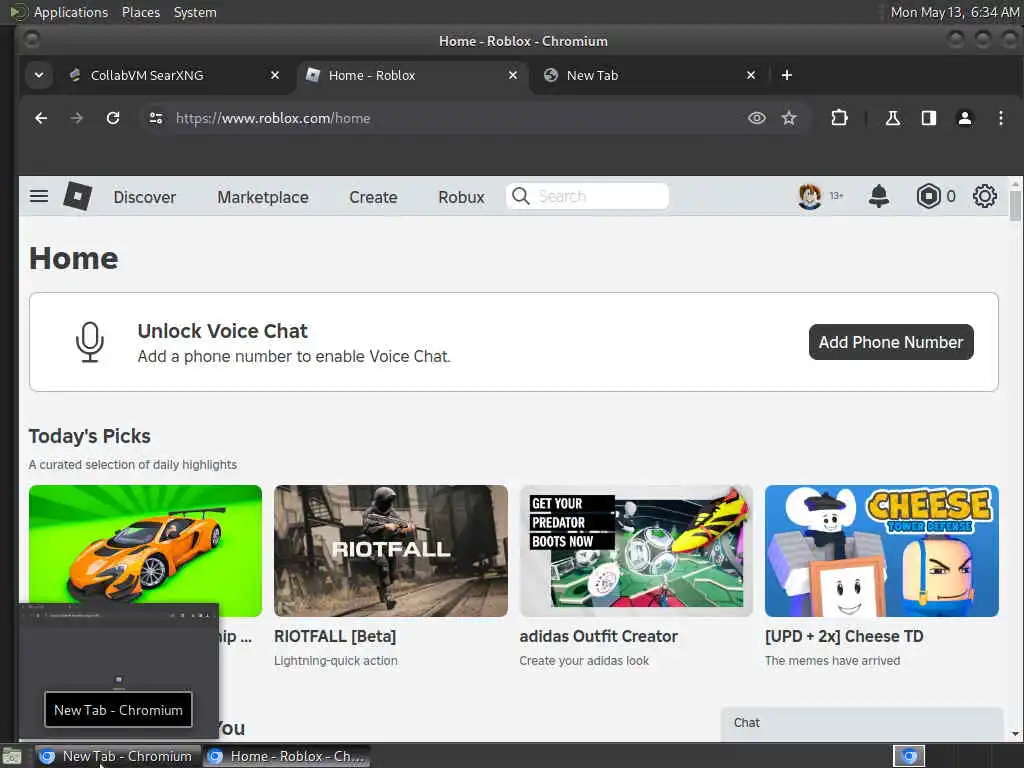Close the New Tab tab
Screen dimensions: 1024x768
(751, 75)
